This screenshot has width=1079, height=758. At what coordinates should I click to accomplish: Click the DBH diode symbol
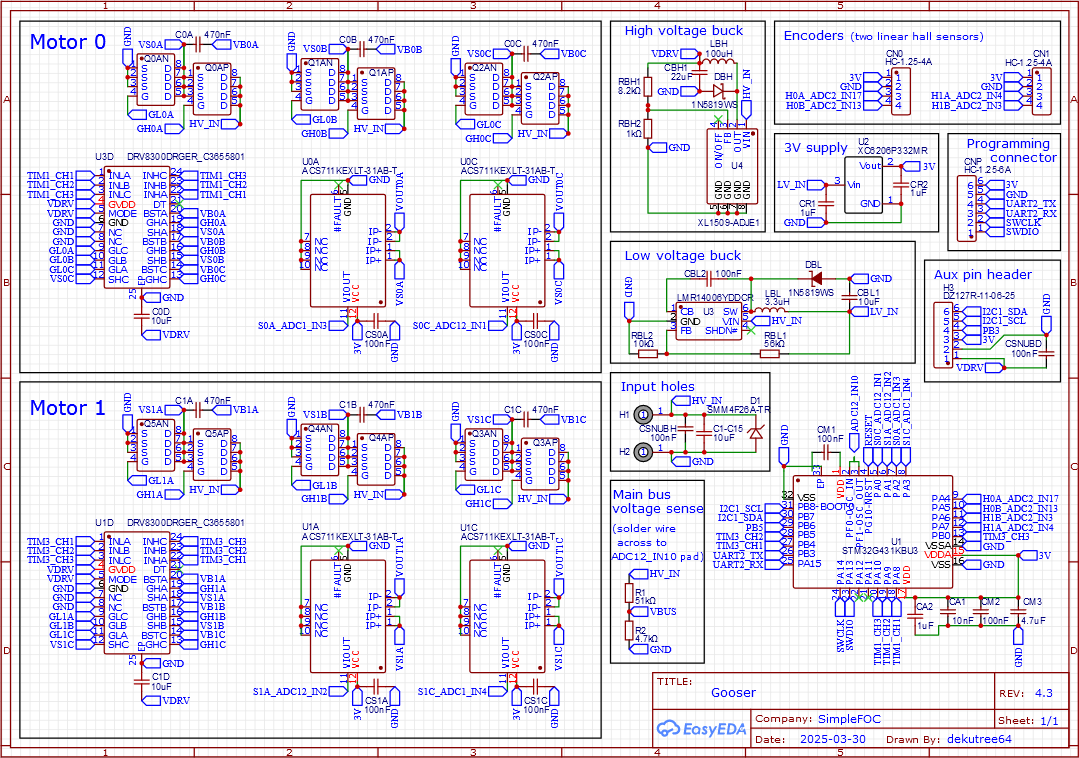[x=719, y=90]
